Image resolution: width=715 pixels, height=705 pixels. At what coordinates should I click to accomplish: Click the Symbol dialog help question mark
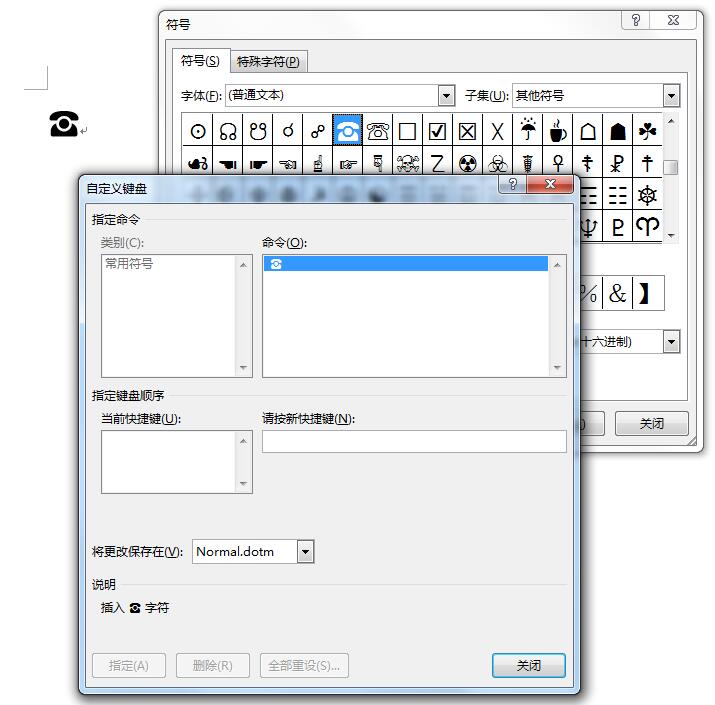pos(636,20)
